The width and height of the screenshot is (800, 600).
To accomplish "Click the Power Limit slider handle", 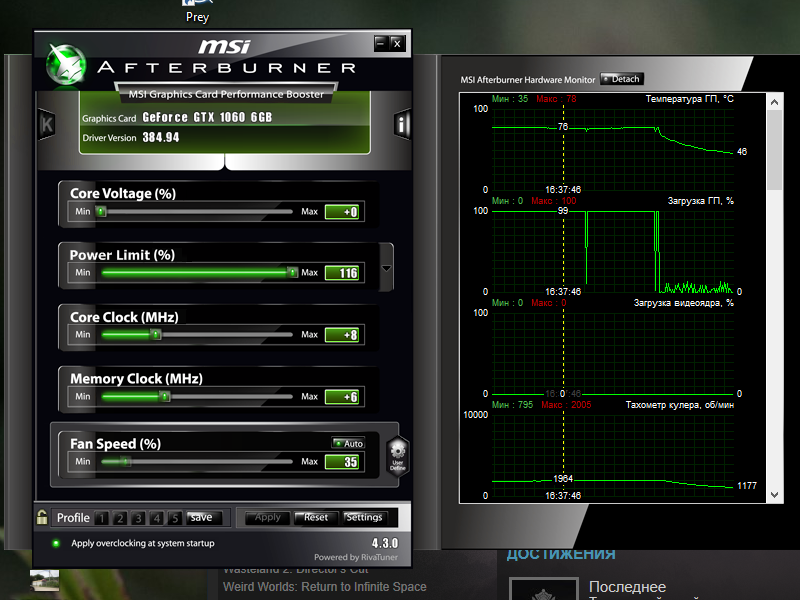I will click(292, 272).
